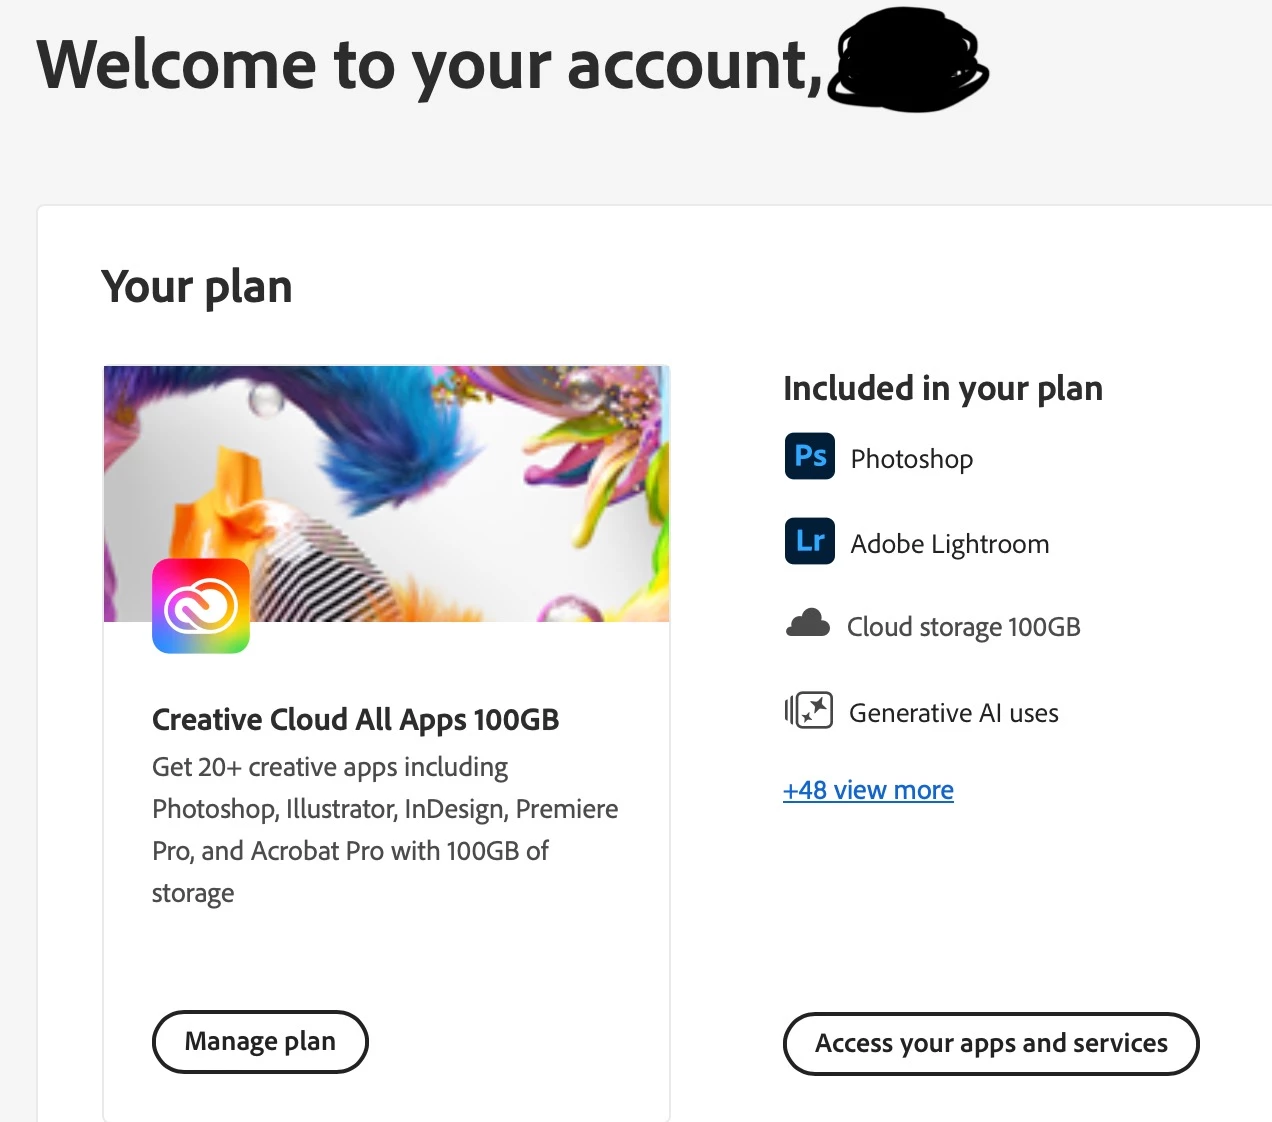The width and height of the screenshot is (1272, 1122).
Task: Click the Cloud storage 100GB text
Action: [x=963, y=627]
